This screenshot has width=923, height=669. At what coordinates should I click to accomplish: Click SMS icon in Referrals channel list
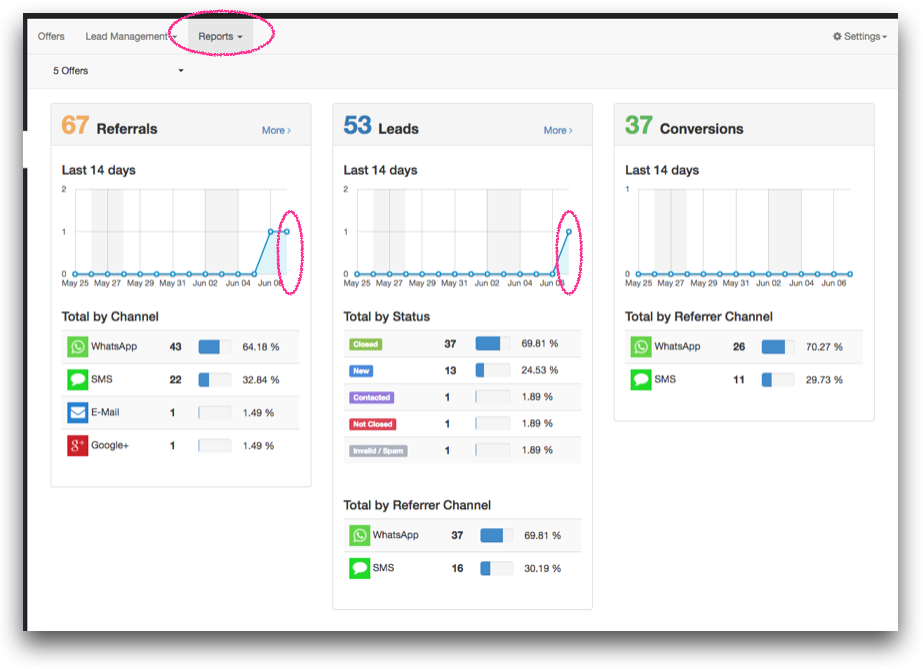[78, 380]
